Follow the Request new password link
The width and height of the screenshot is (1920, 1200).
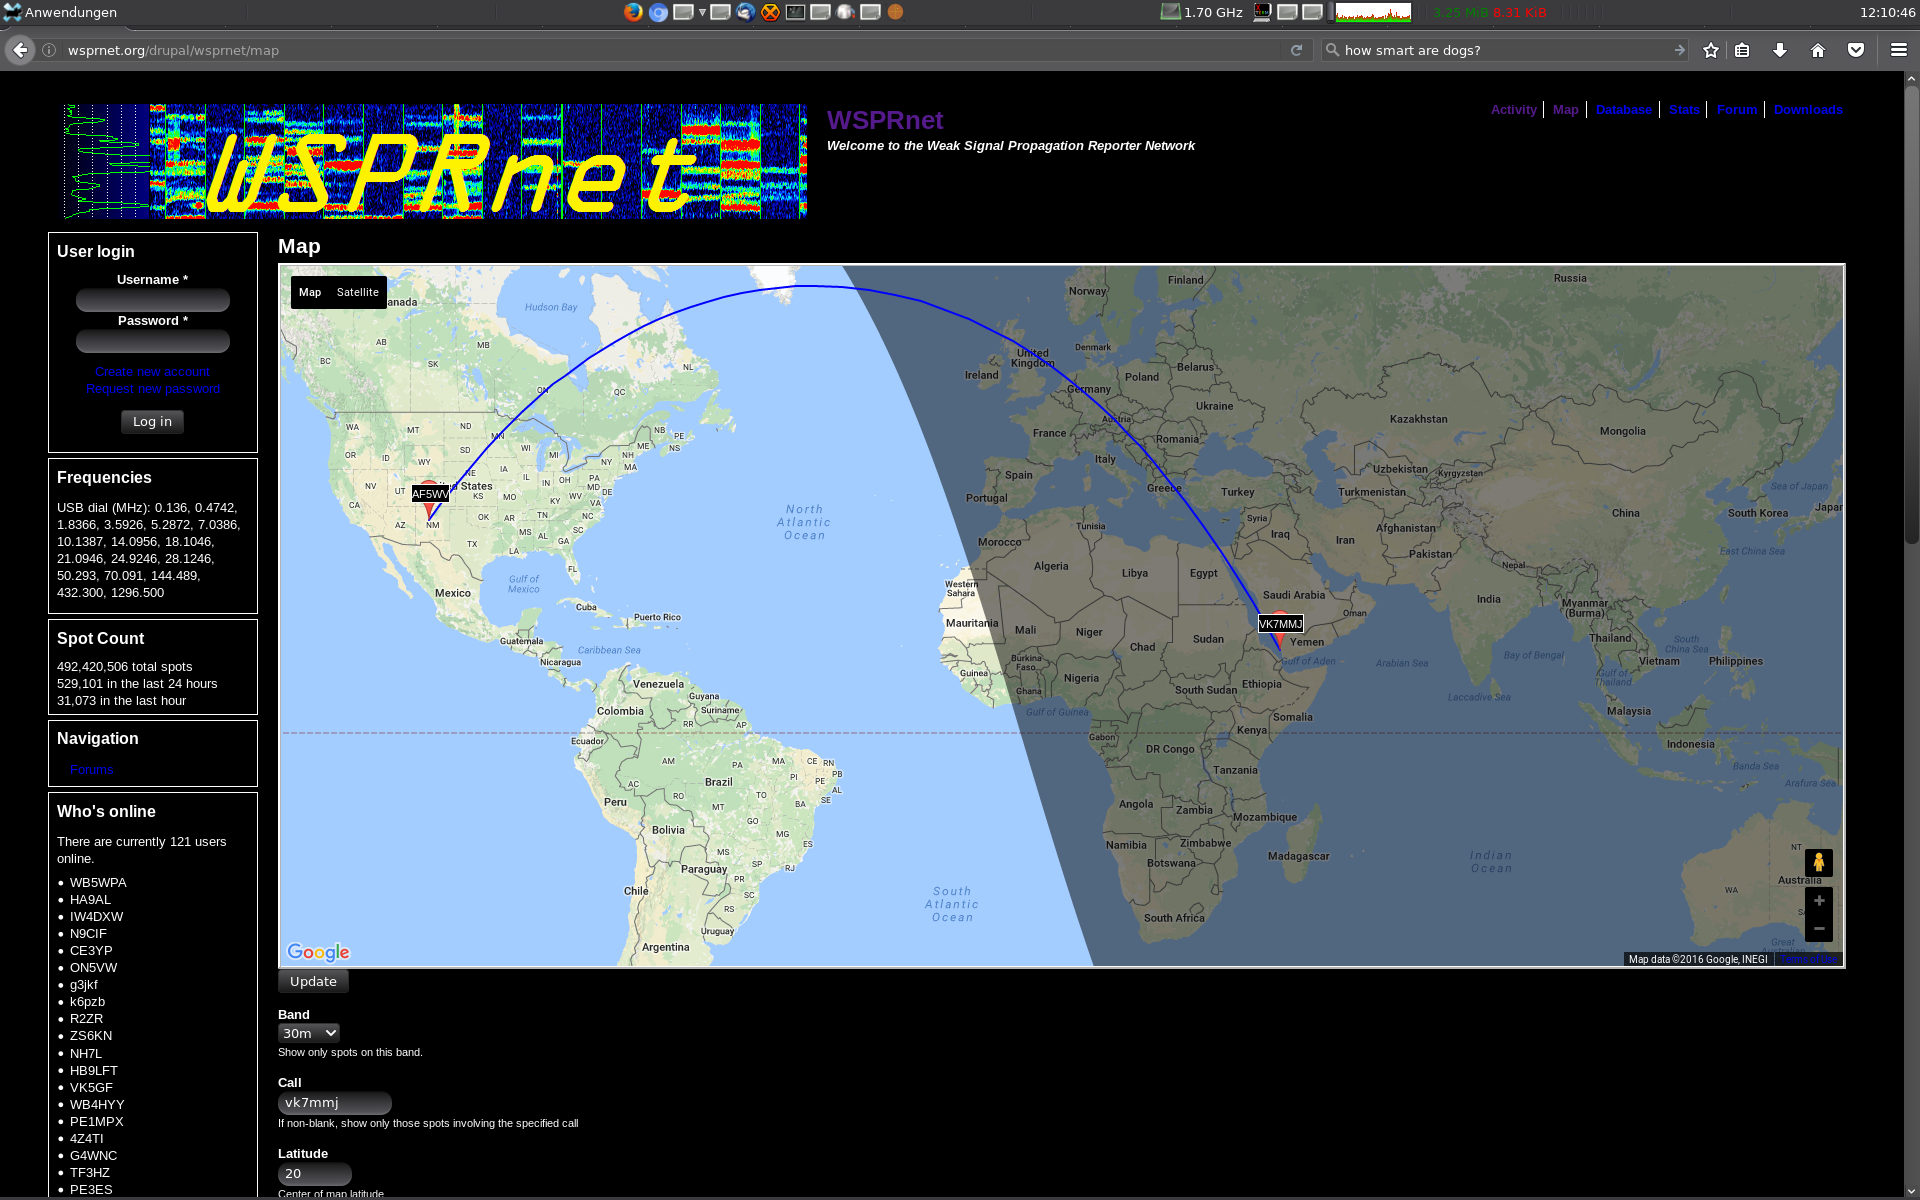point(153,389)
